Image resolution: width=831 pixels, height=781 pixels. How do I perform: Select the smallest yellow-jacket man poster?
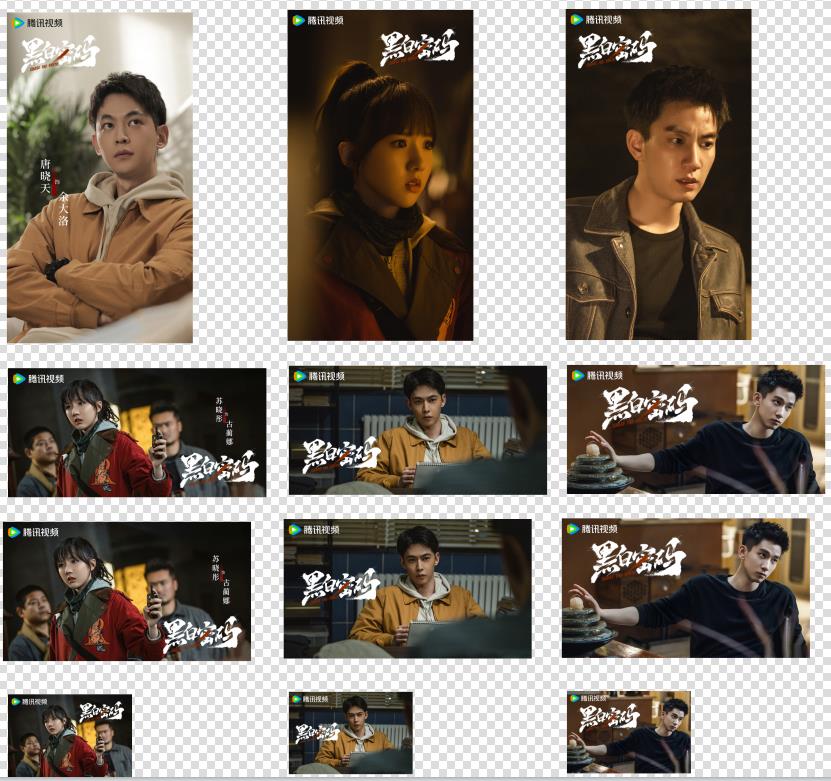click(351, 733)
